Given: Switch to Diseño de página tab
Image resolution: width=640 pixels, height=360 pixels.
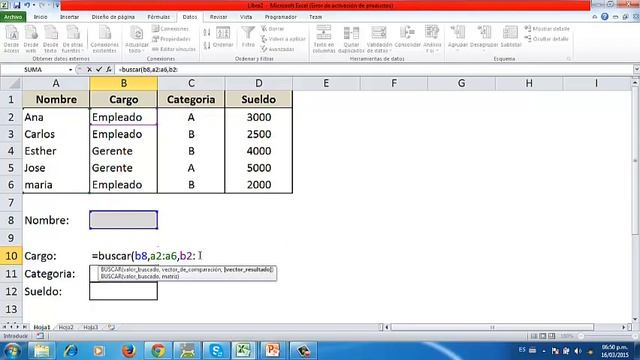Looking at the screenshot, I should pos(113,17).
